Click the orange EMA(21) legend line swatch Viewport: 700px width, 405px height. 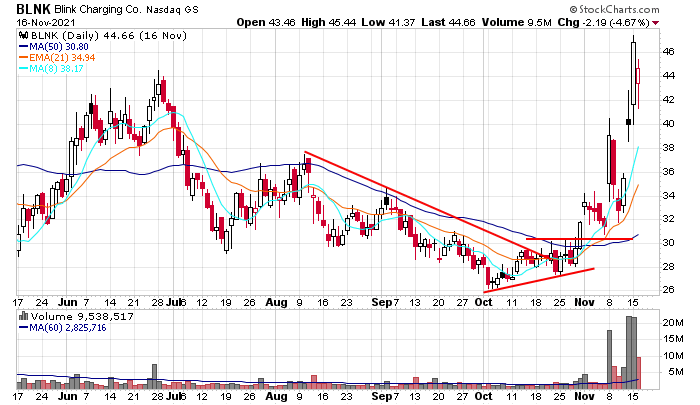pos(23,58)
